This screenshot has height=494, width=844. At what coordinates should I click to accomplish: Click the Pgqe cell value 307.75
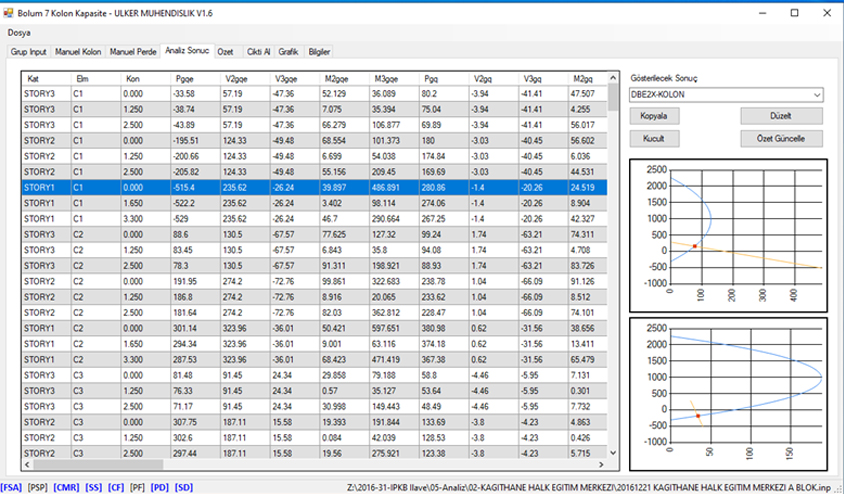195,422
